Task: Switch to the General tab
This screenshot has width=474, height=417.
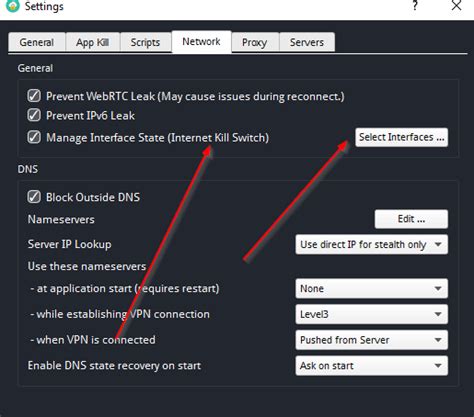Action: click(37, 42)
